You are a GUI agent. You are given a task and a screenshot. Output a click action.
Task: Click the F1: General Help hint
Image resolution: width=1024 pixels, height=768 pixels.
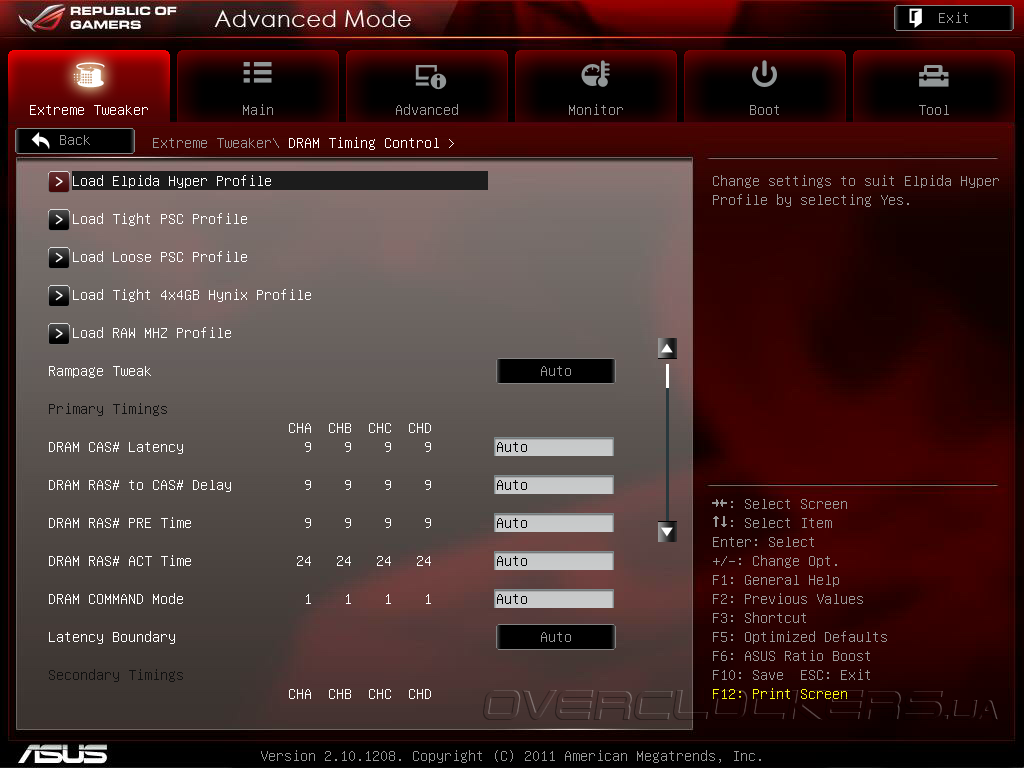click(775, 580)
